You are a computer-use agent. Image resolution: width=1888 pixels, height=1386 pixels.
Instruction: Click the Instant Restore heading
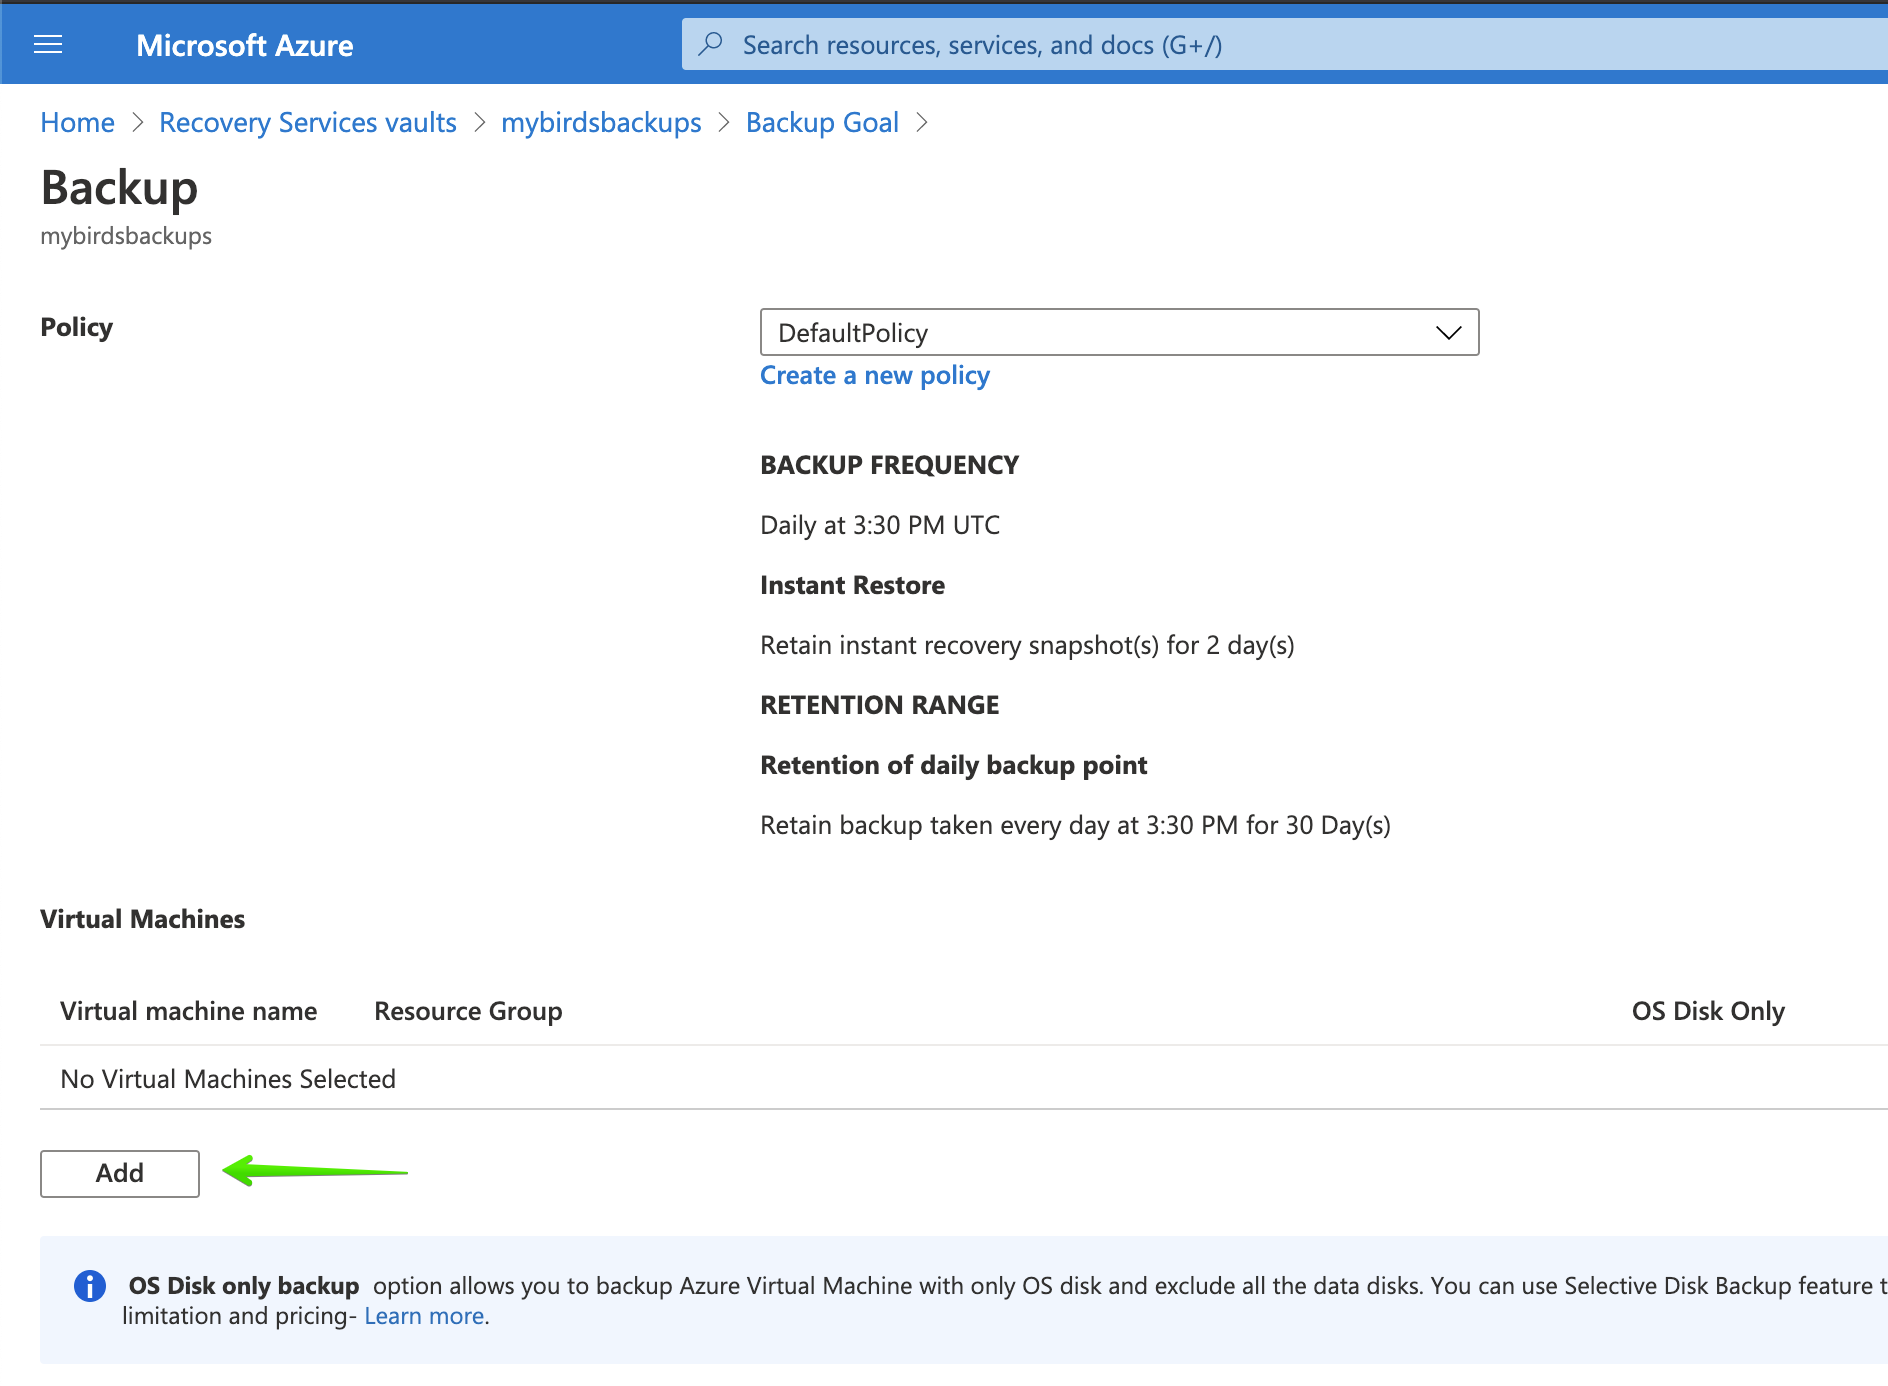click(x=852, y=585)
